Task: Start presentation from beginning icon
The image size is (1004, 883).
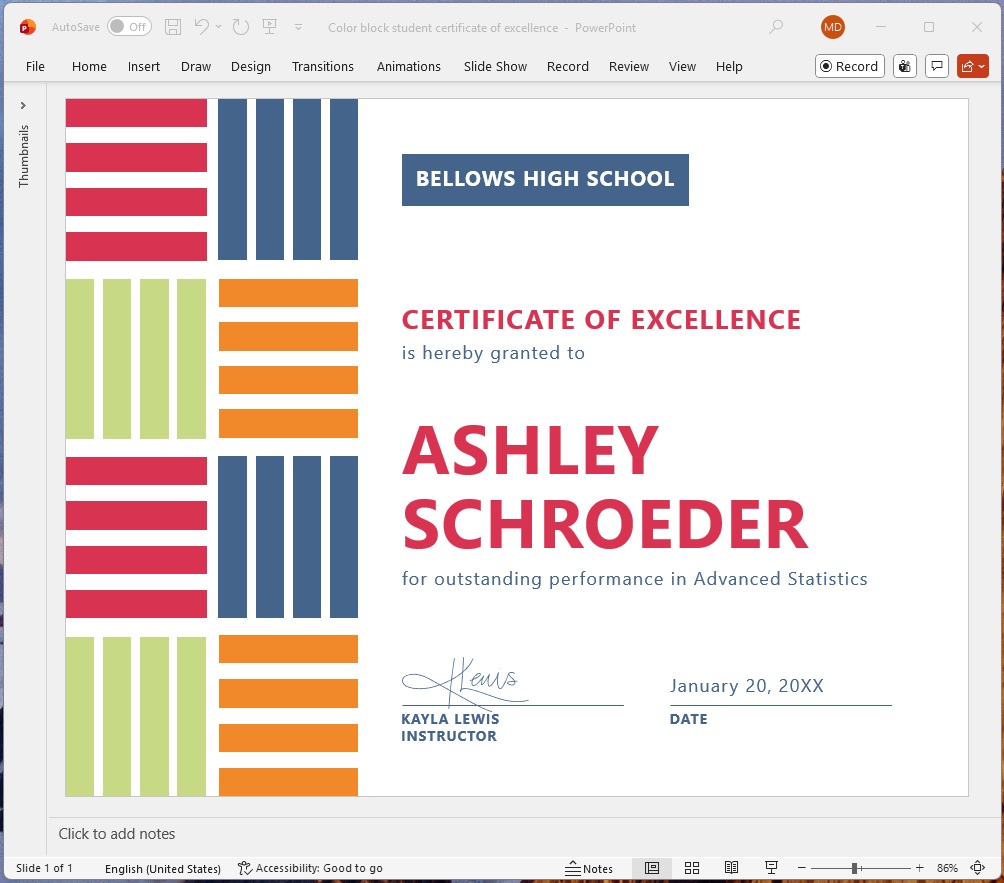Action: (269, 27)
